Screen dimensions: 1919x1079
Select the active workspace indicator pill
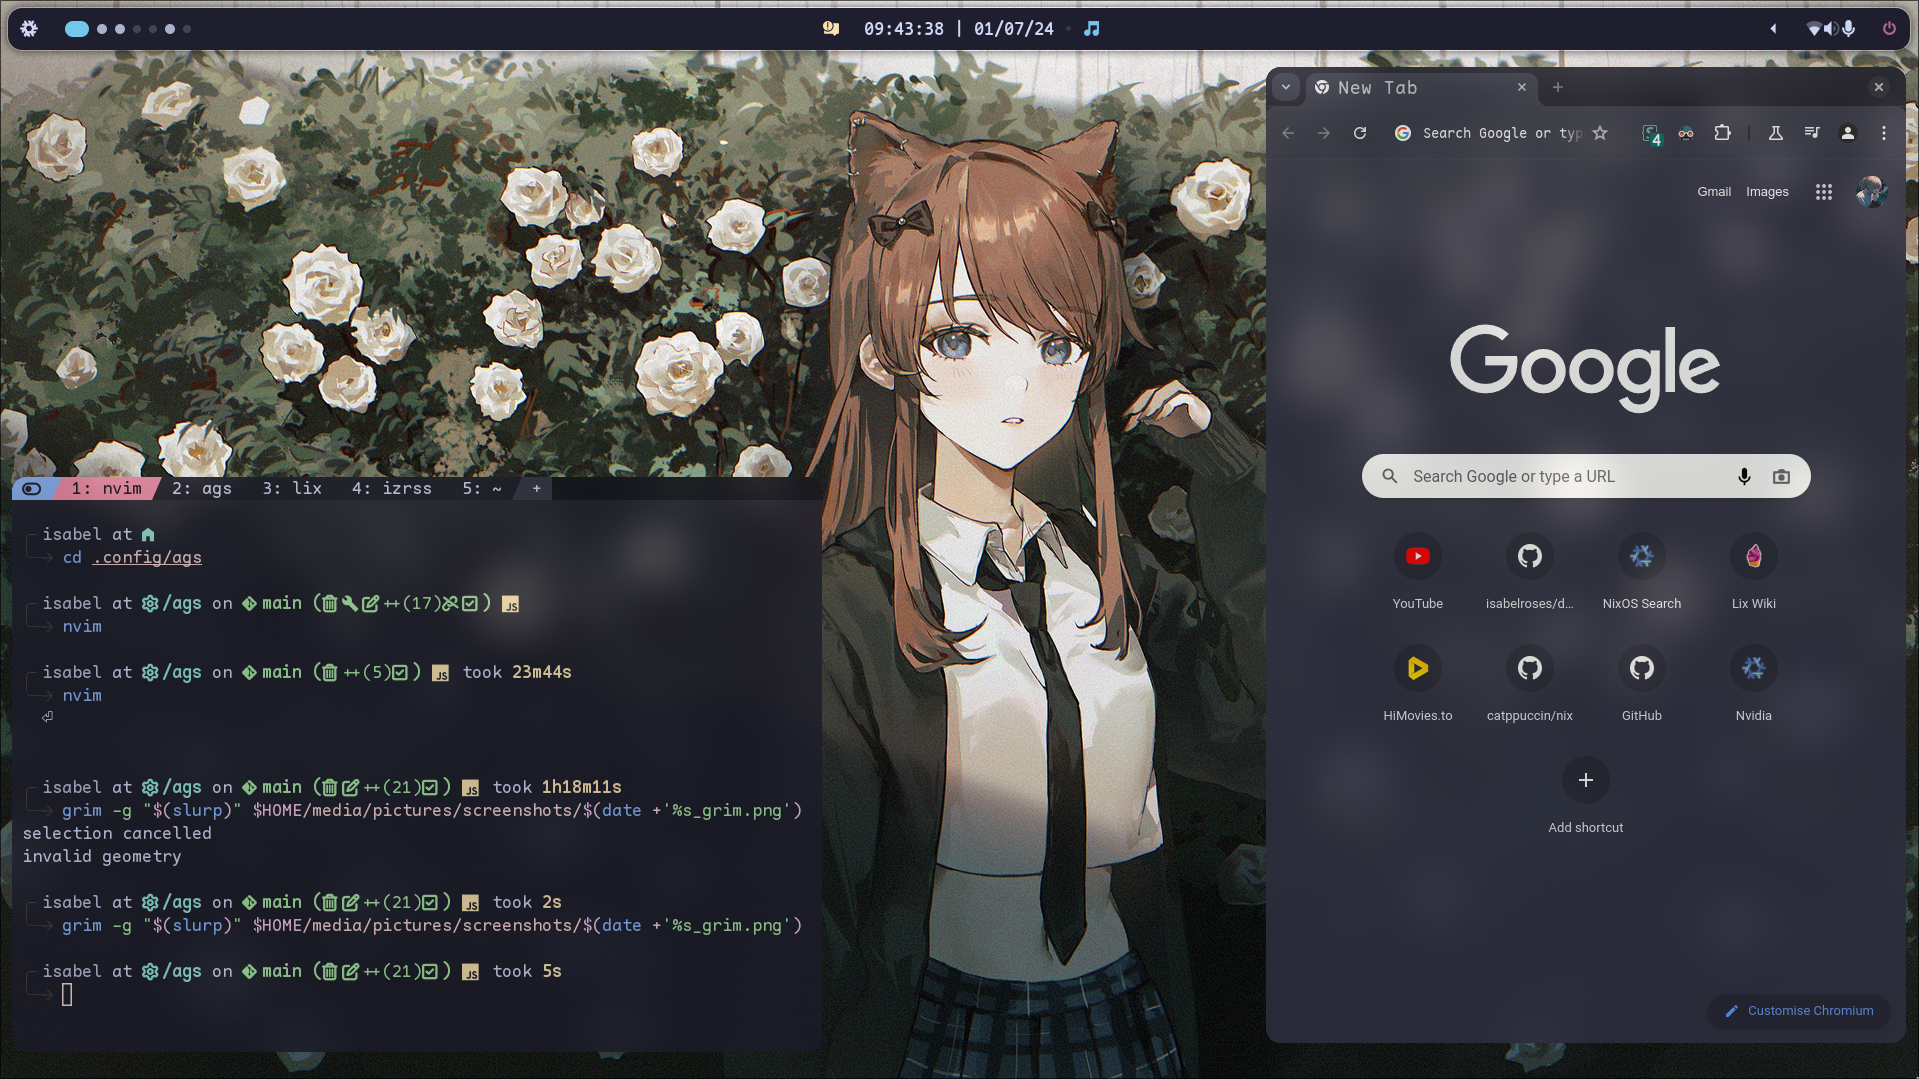point(77,29)
